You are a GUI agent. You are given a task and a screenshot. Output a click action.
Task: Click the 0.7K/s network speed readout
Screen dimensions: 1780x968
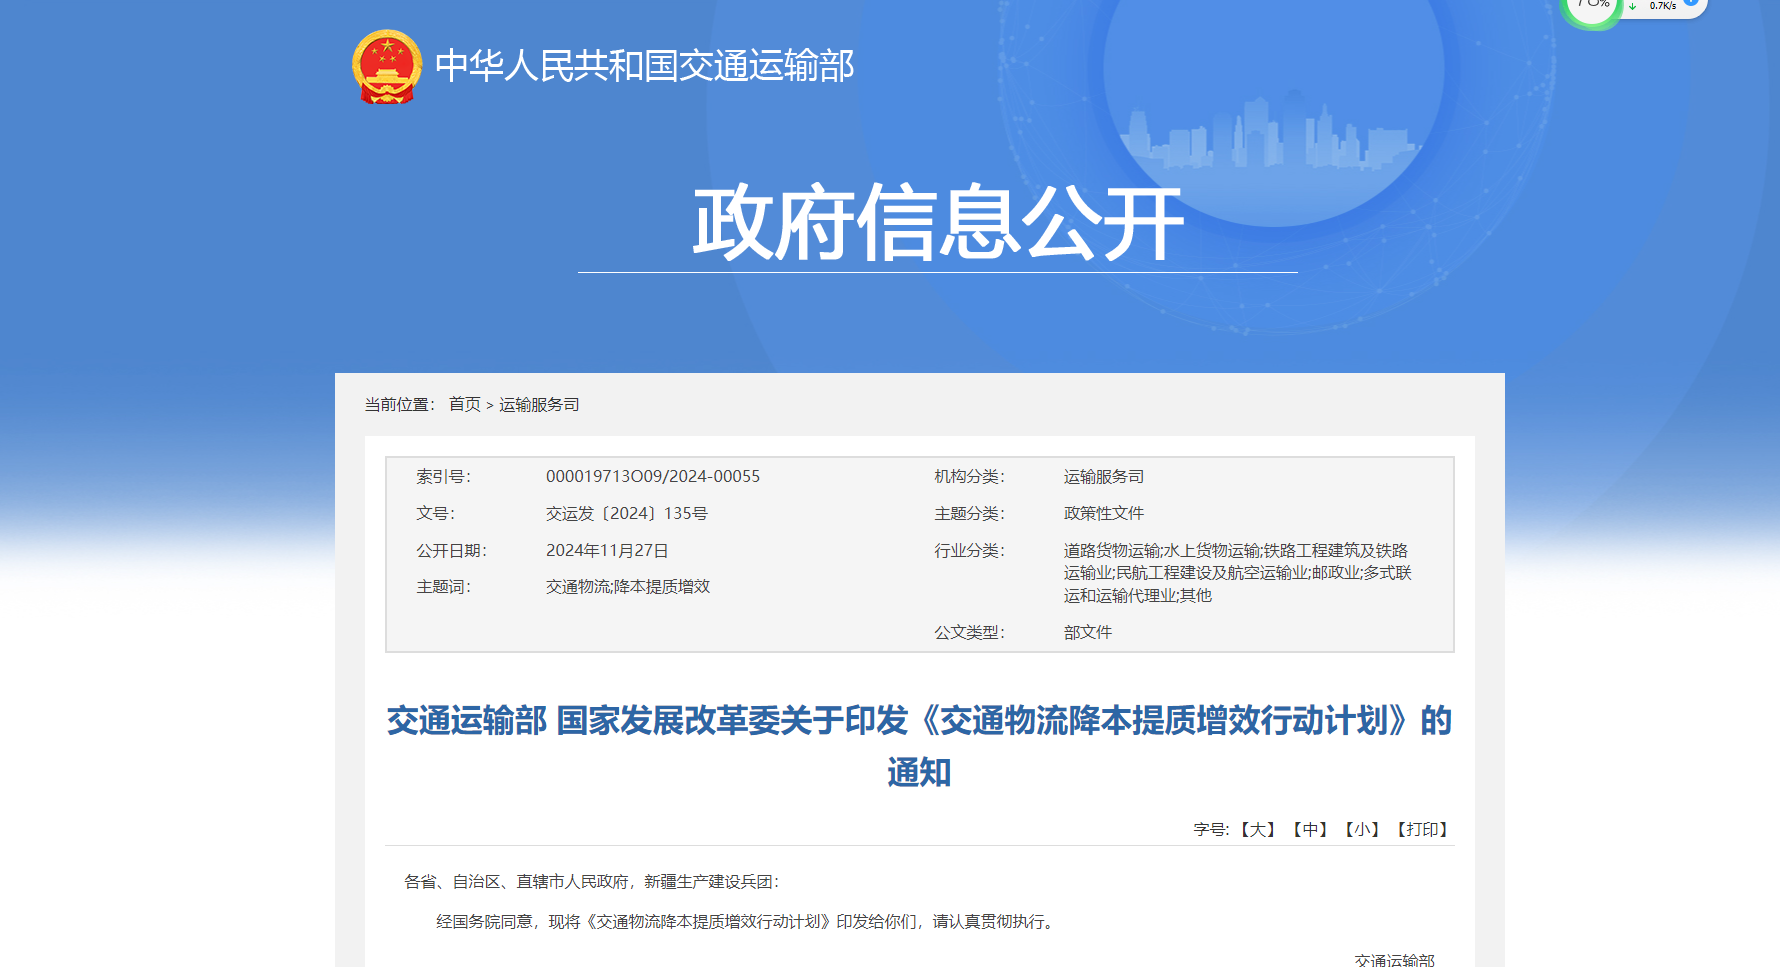(x=1663, y=5)
